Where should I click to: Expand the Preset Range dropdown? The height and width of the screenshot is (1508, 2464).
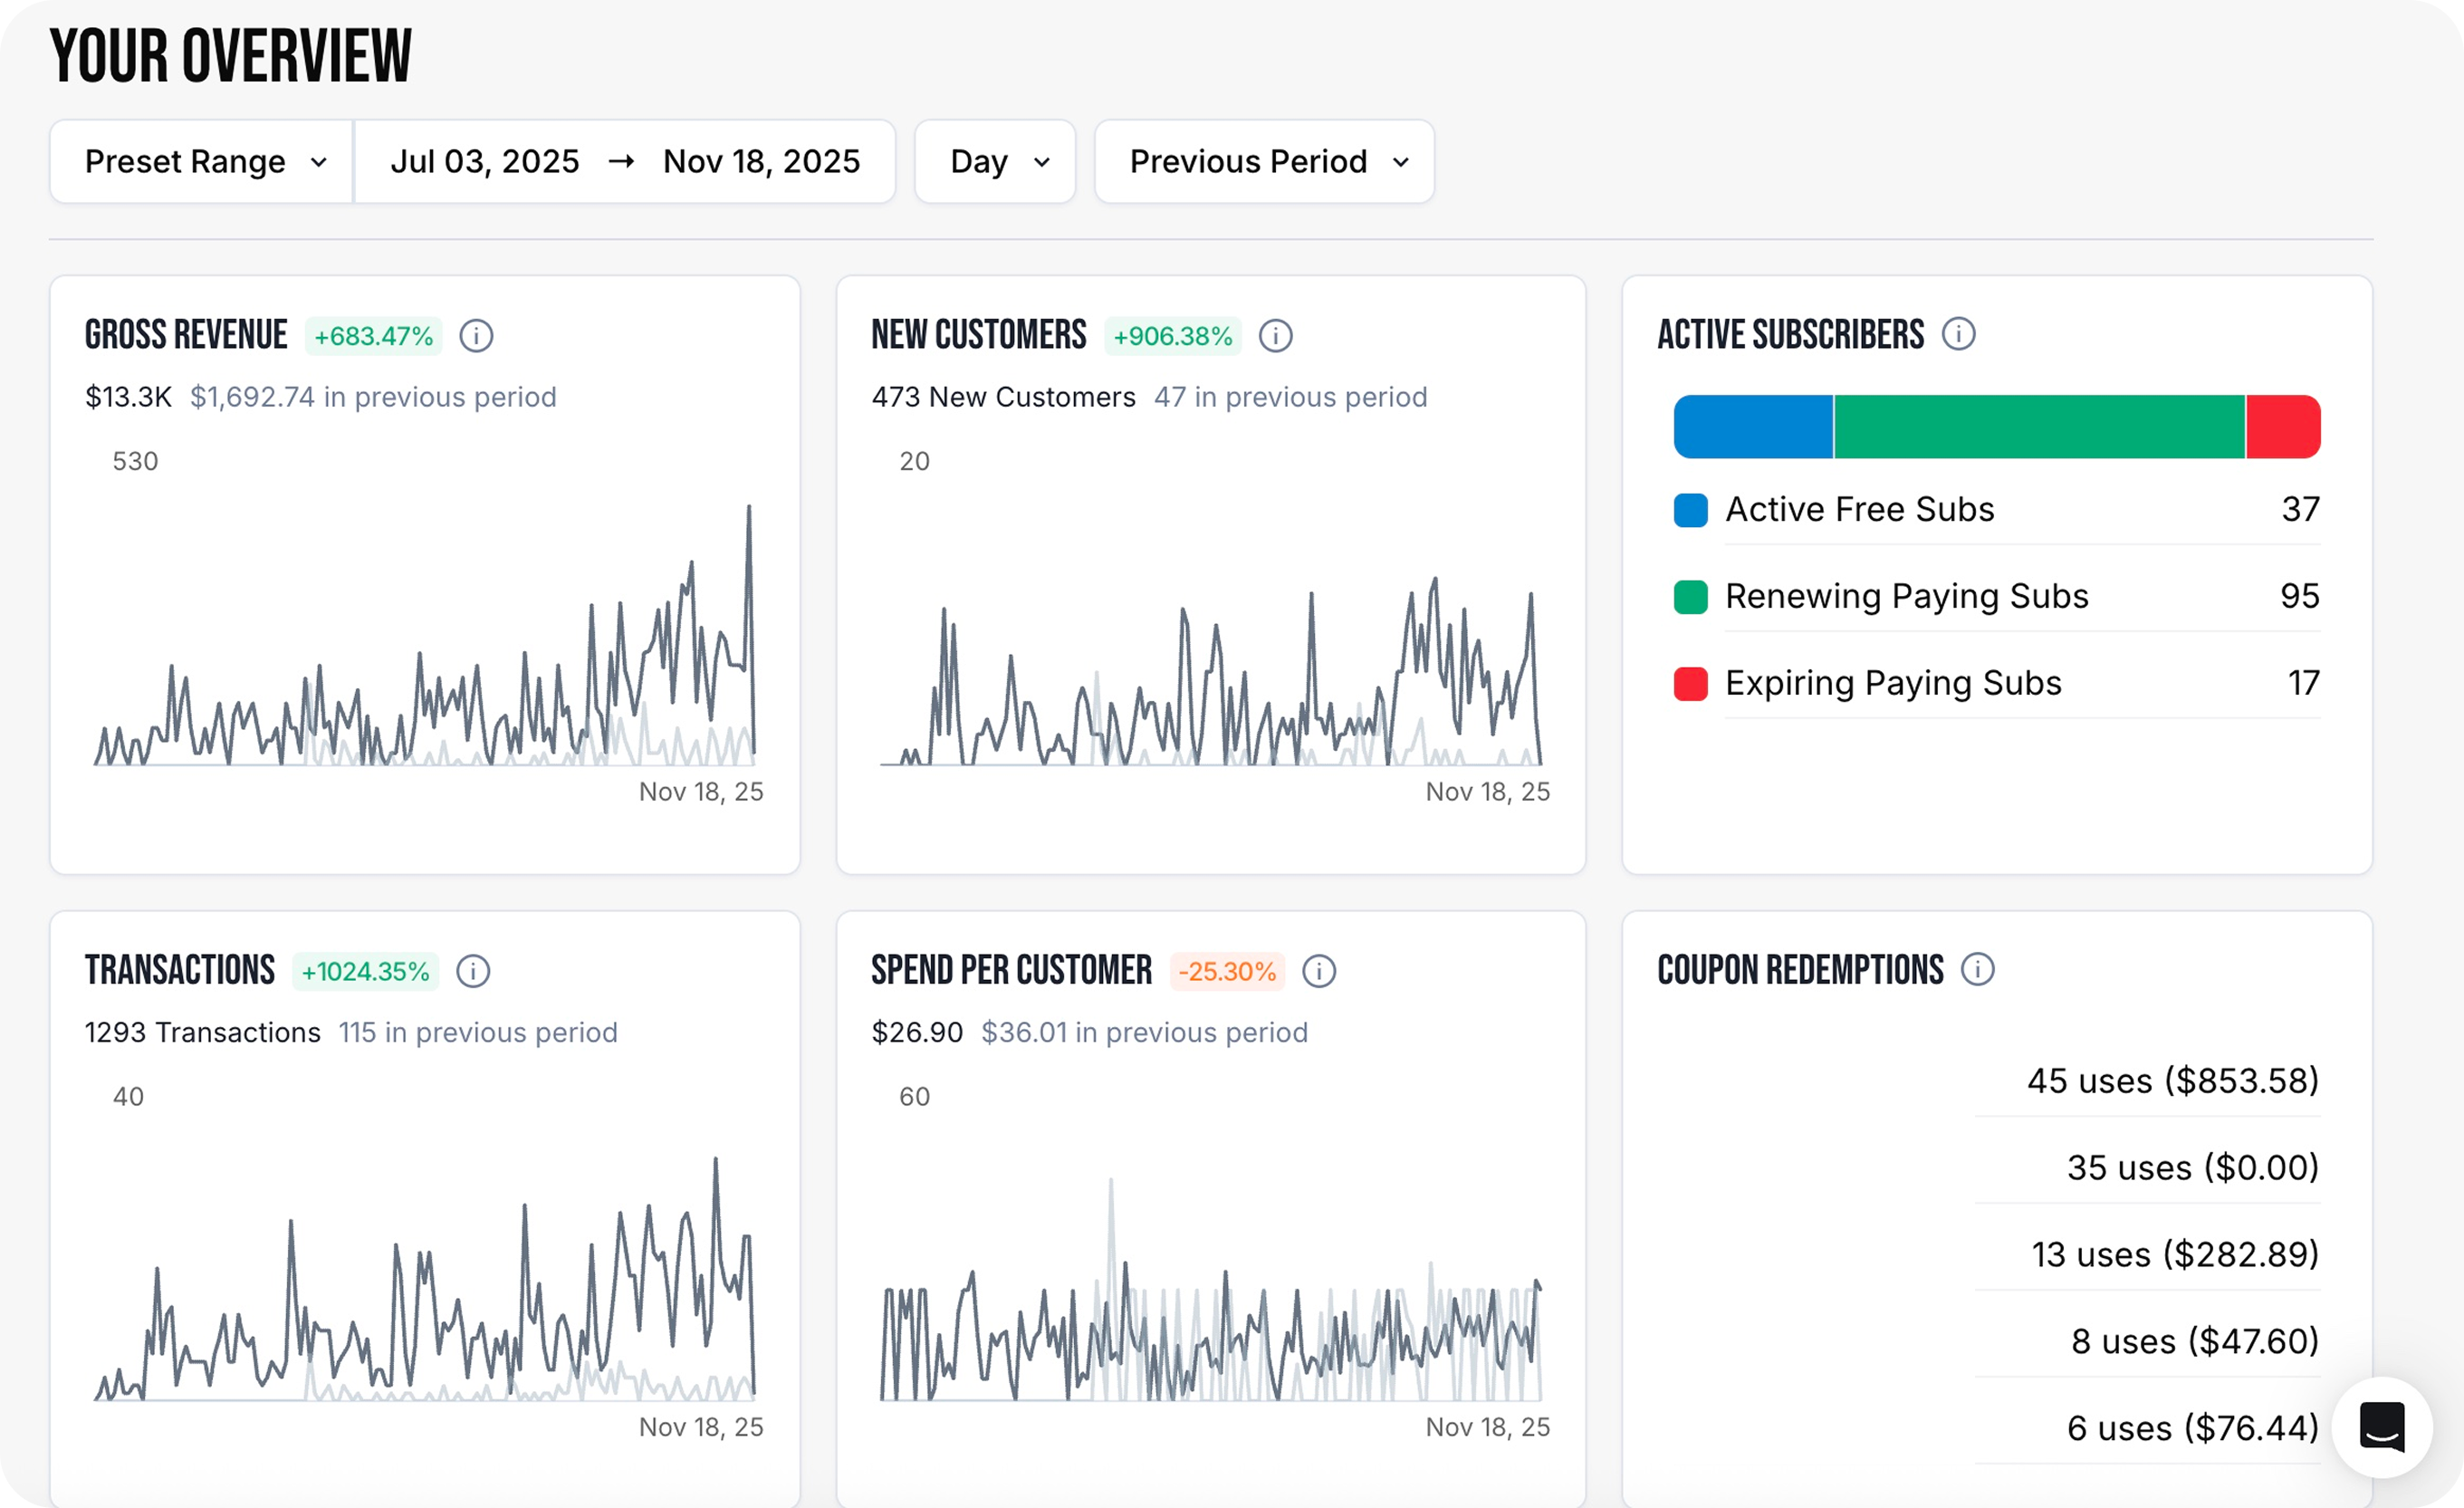pyautogui.click(x=202, y=162)
